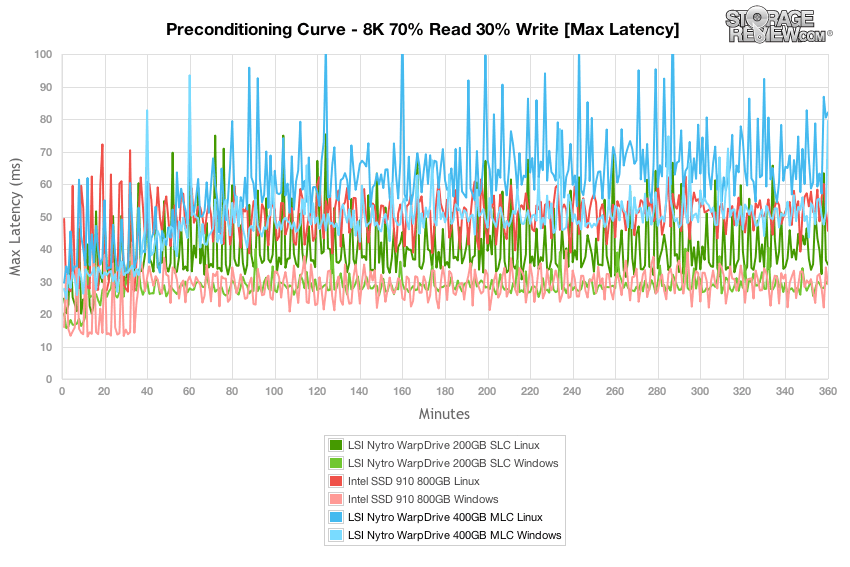This screenshot has height=567, width=850.
Task: Click the dark green SLC Linux legend swatch
Action: pyautogui.click(x=336, y=445)
